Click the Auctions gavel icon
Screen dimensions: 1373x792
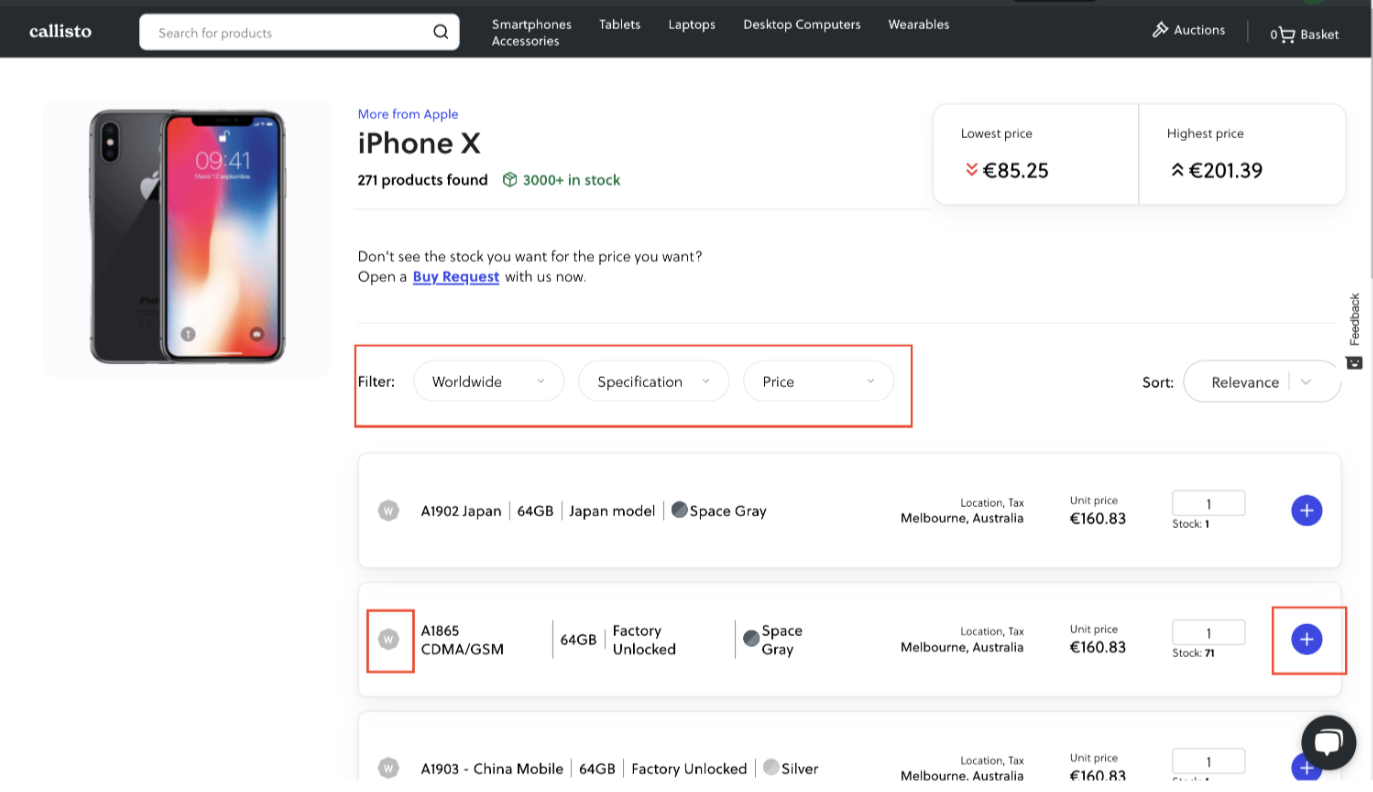click(1160, 30)
